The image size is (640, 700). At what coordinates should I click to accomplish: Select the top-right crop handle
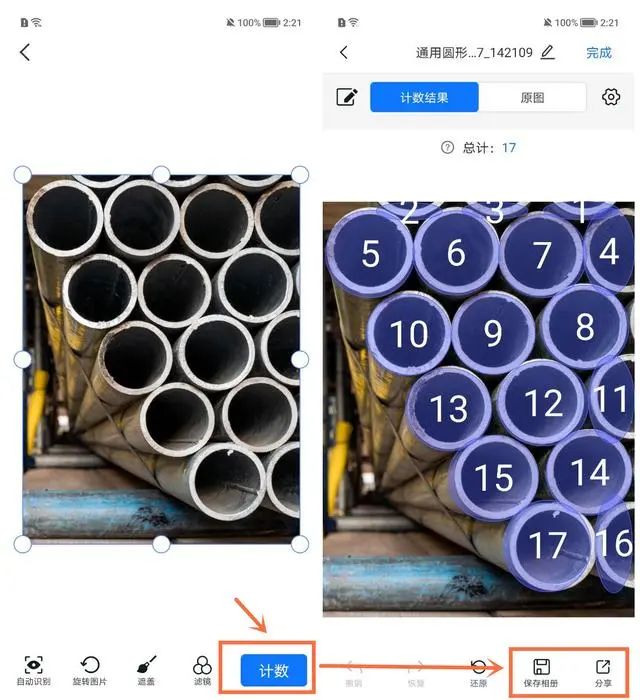point(300,175)
